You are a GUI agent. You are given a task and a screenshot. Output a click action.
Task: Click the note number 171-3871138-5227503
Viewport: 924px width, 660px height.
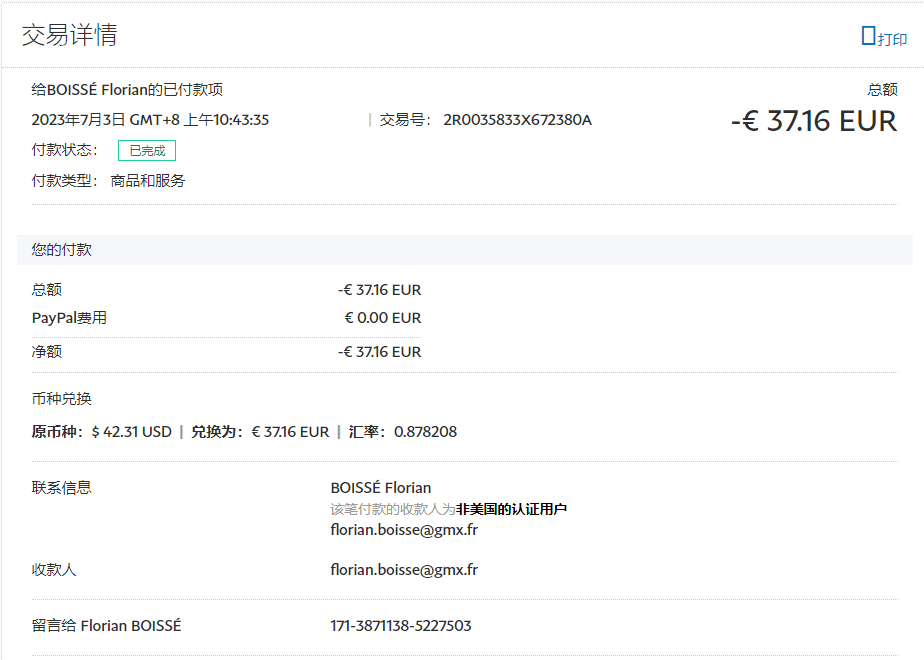400,626
